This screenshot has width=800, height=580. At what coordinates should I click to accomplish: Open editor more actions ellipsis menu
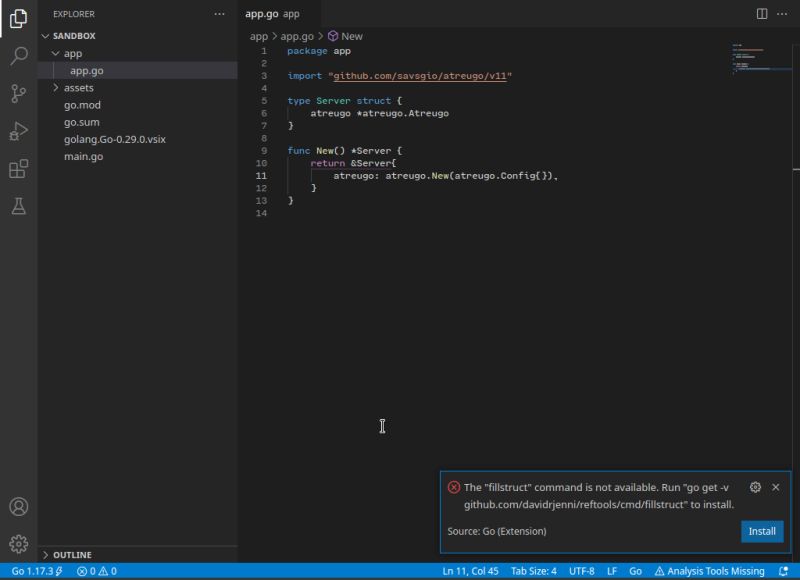[x=781, y=14]
